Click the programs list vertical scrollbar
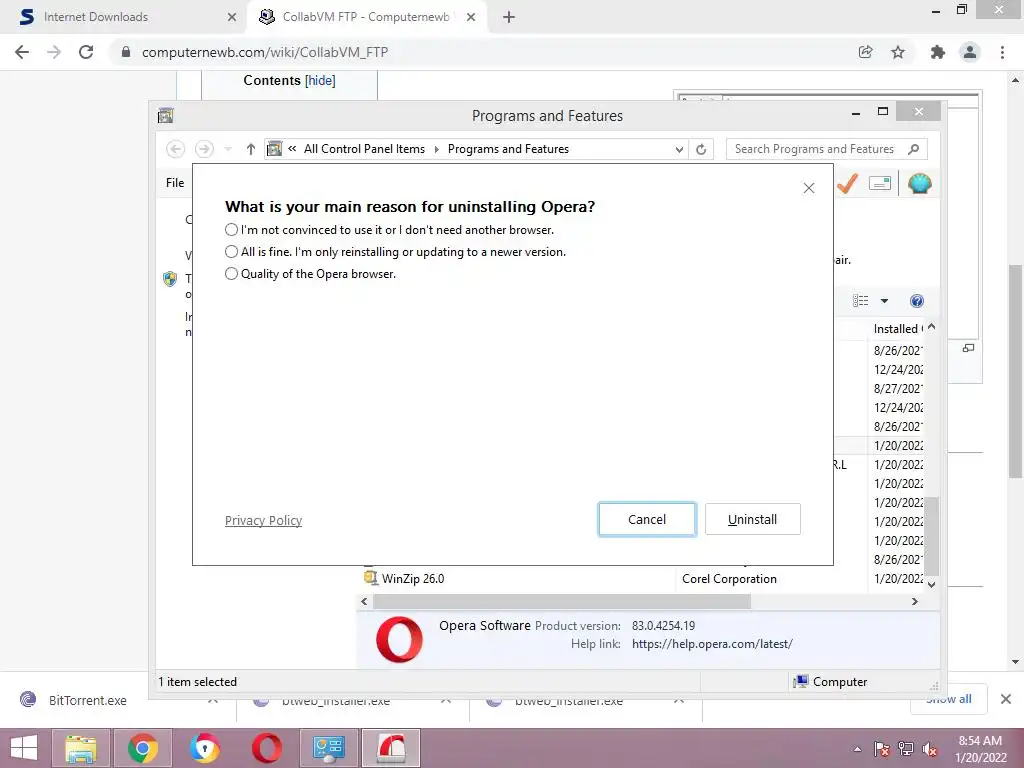Image resolution: width=1024 pixels, height=768 pixels. (x=932, y=536)
